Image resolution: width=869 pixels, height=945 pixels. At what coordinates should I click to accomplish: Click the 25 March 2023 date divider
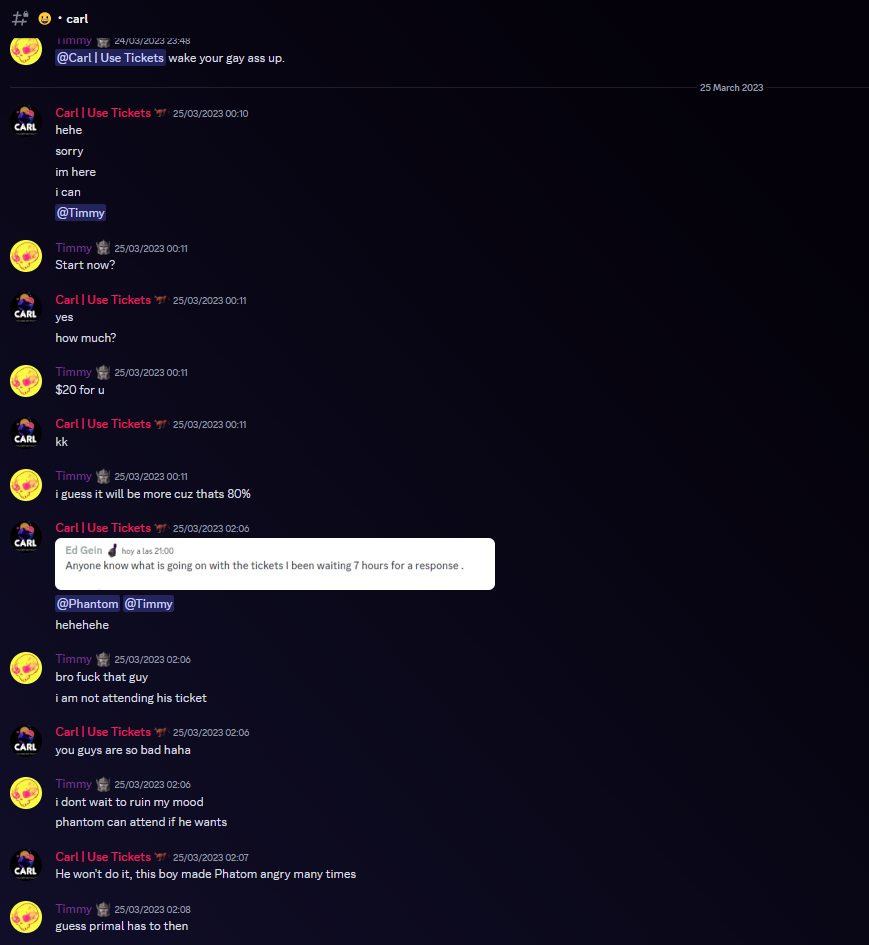[x=731, y=88]
